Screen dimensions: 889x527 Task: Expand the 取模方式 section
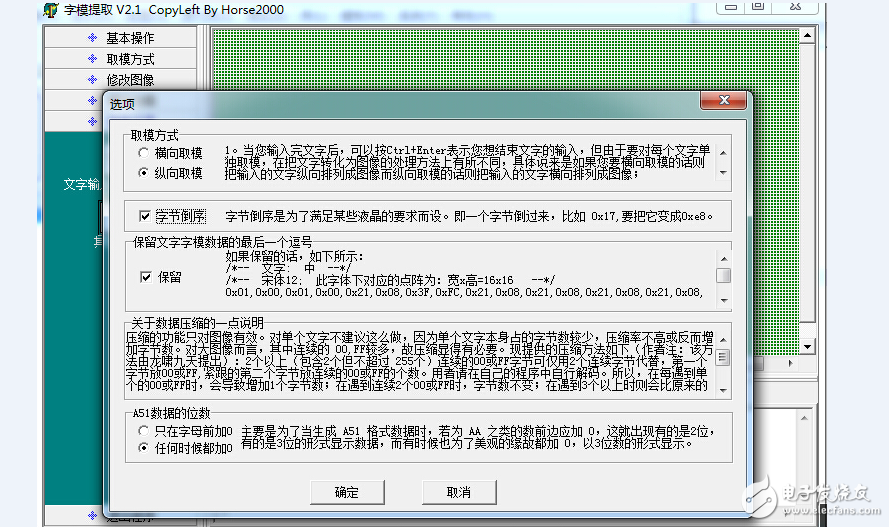(130, 59)
